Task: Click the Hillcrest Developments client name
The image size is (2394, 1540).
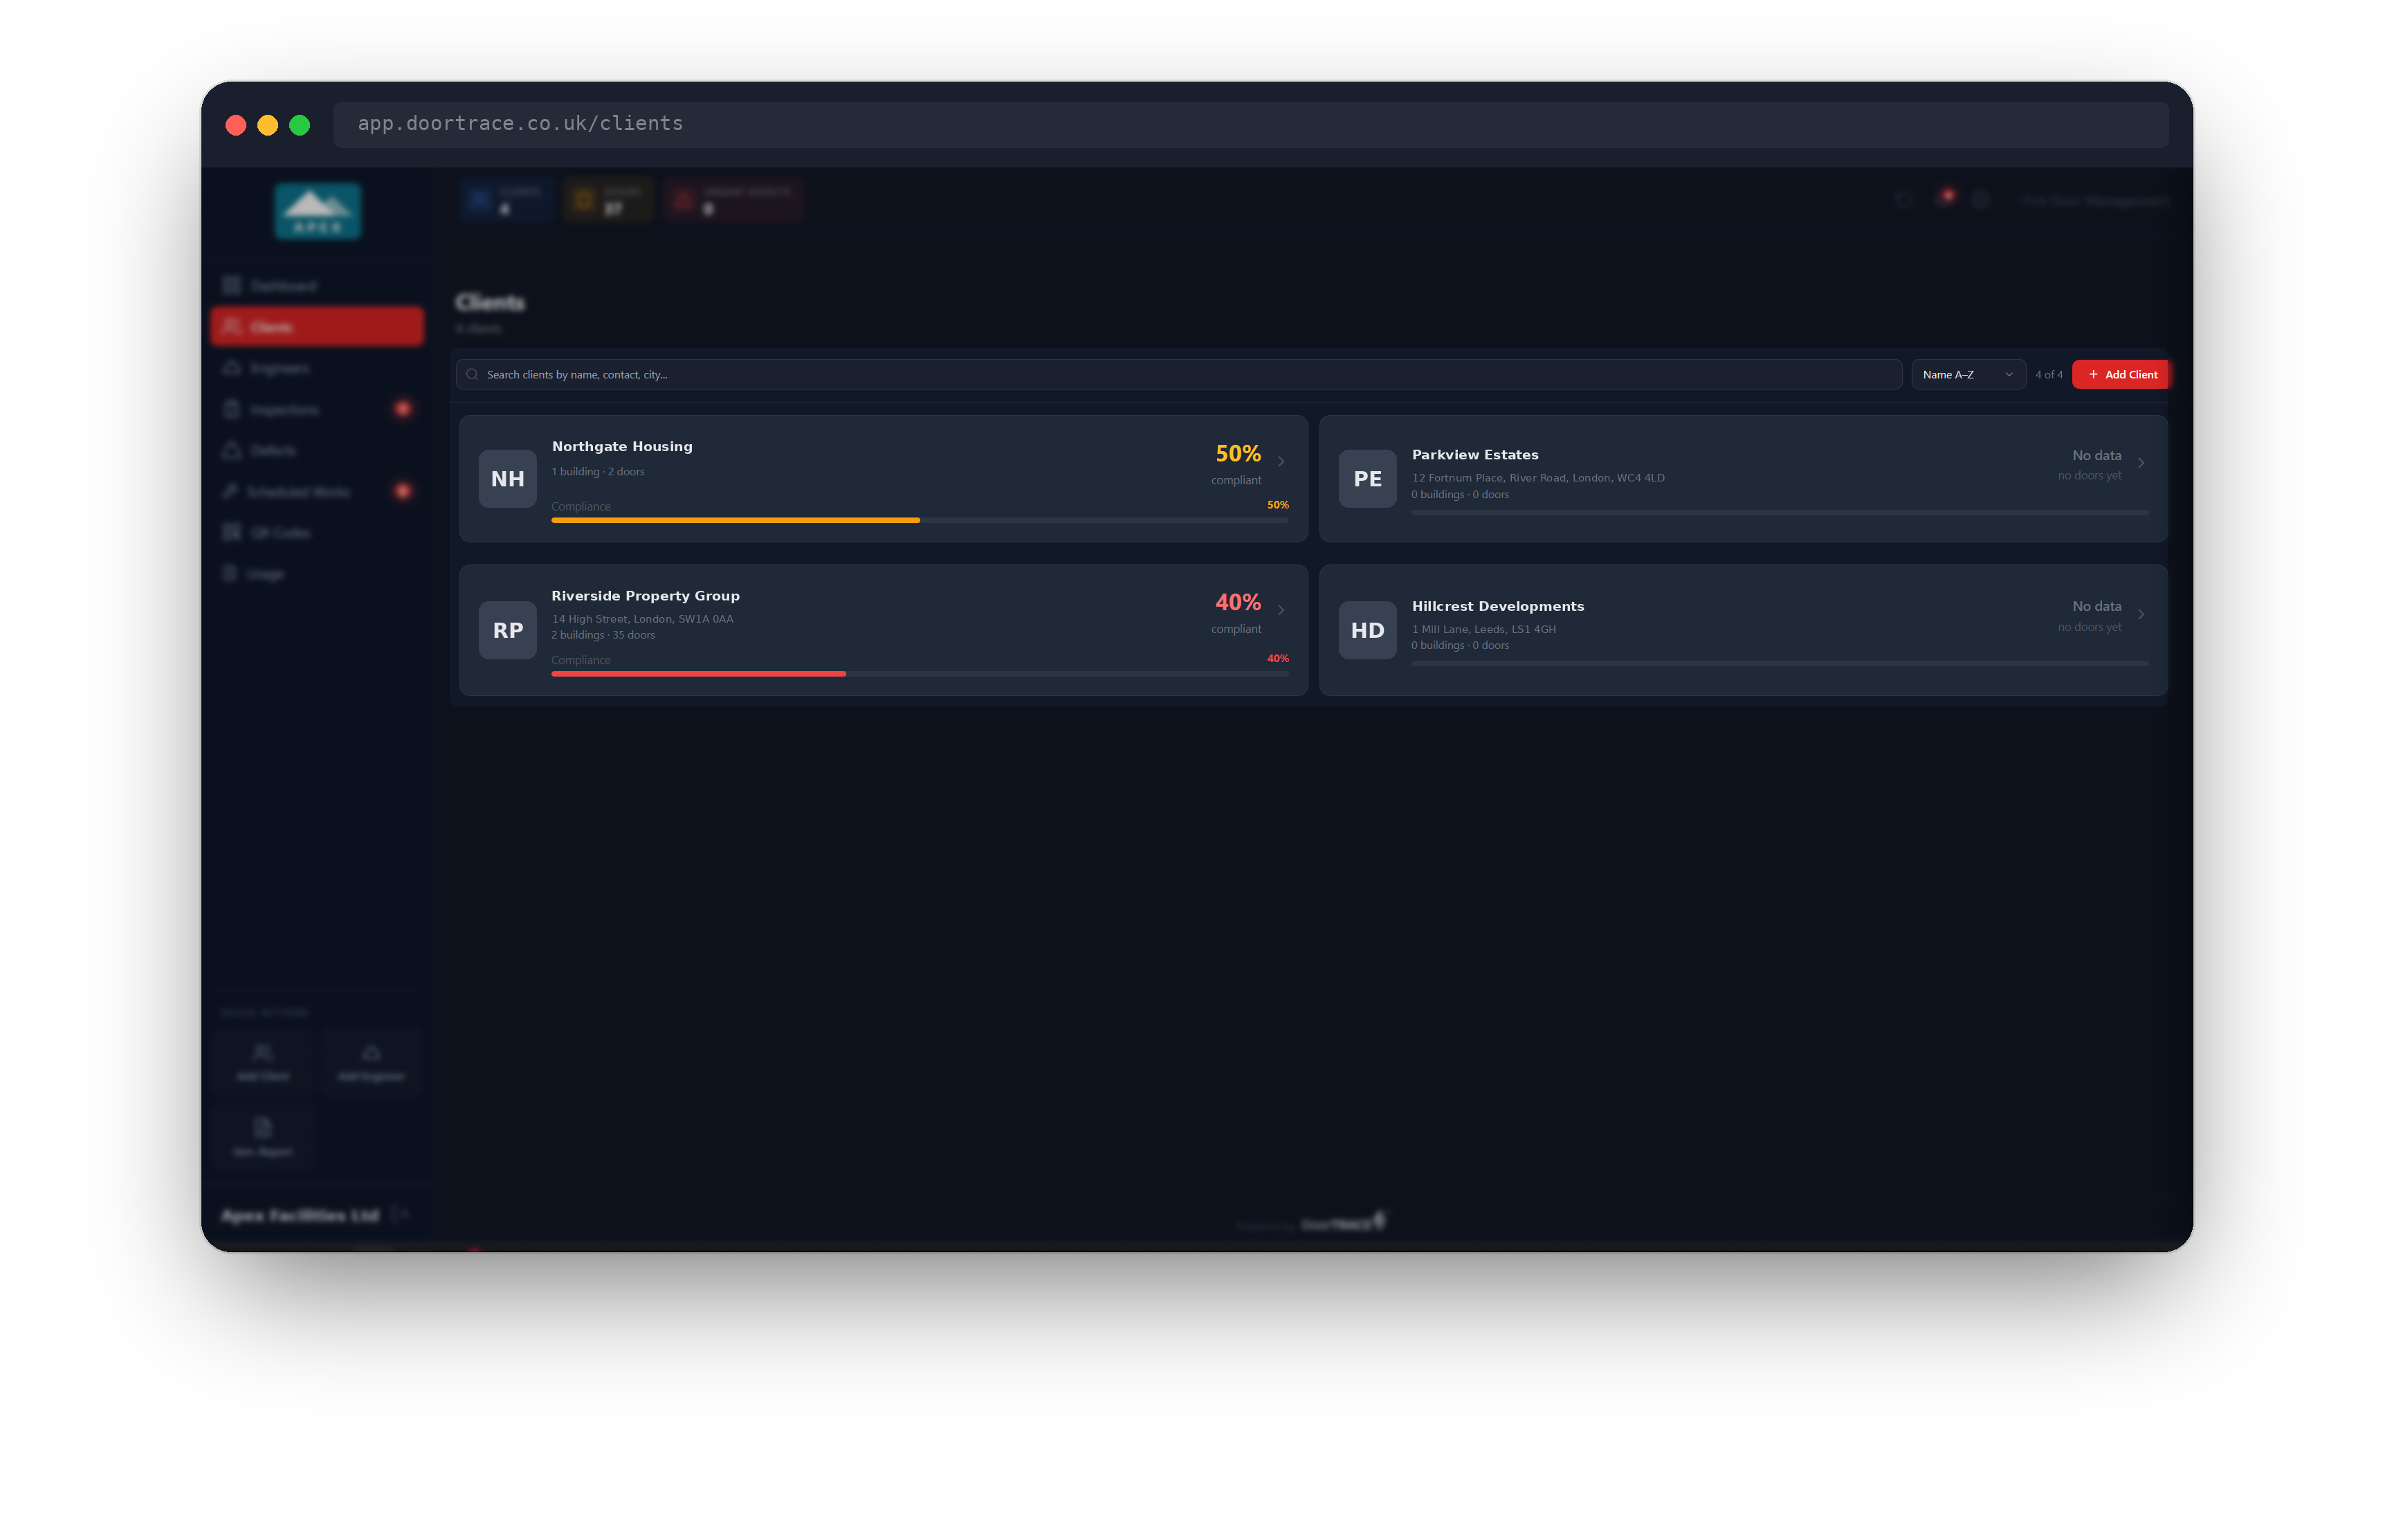Action: click(1497, 606)
